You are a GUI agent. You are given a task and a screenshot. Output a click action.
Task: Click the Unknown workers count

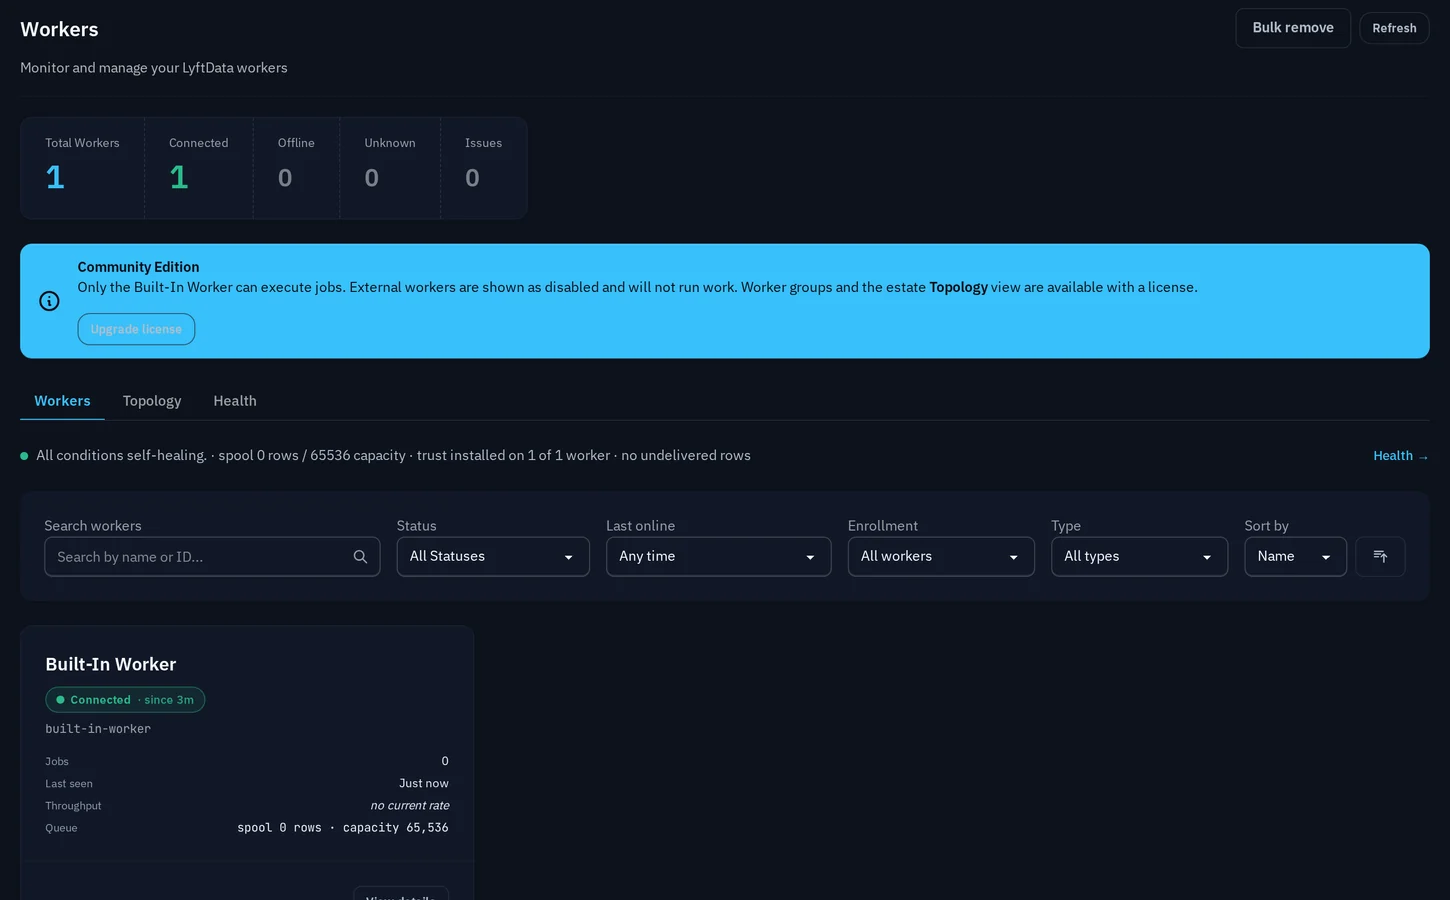coord(372,178)
